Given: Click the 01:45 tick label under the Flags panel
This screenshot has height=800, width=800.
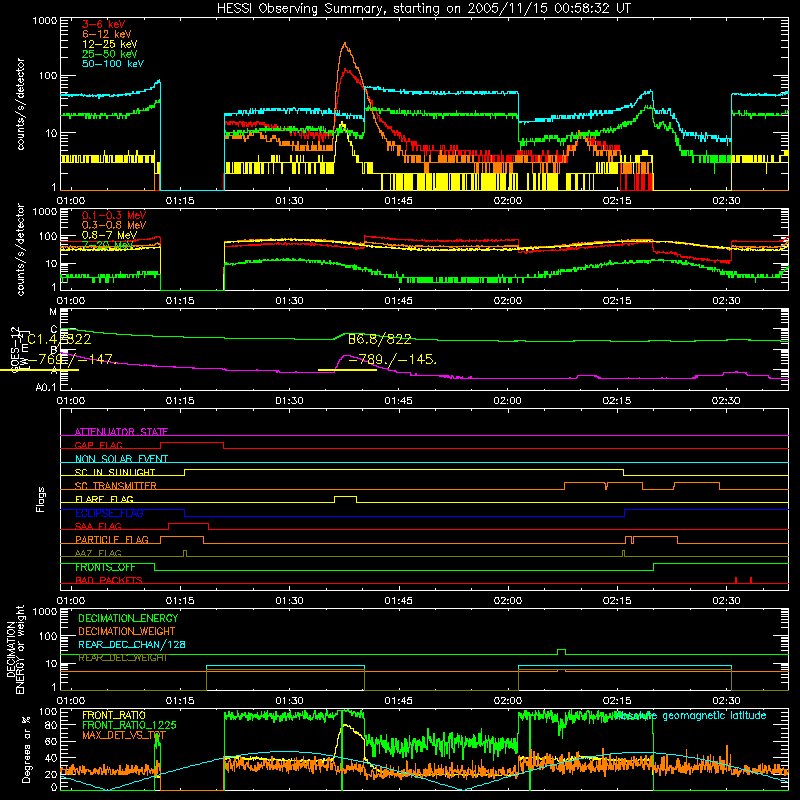Looking at the screenshot, I should point(398,601).
